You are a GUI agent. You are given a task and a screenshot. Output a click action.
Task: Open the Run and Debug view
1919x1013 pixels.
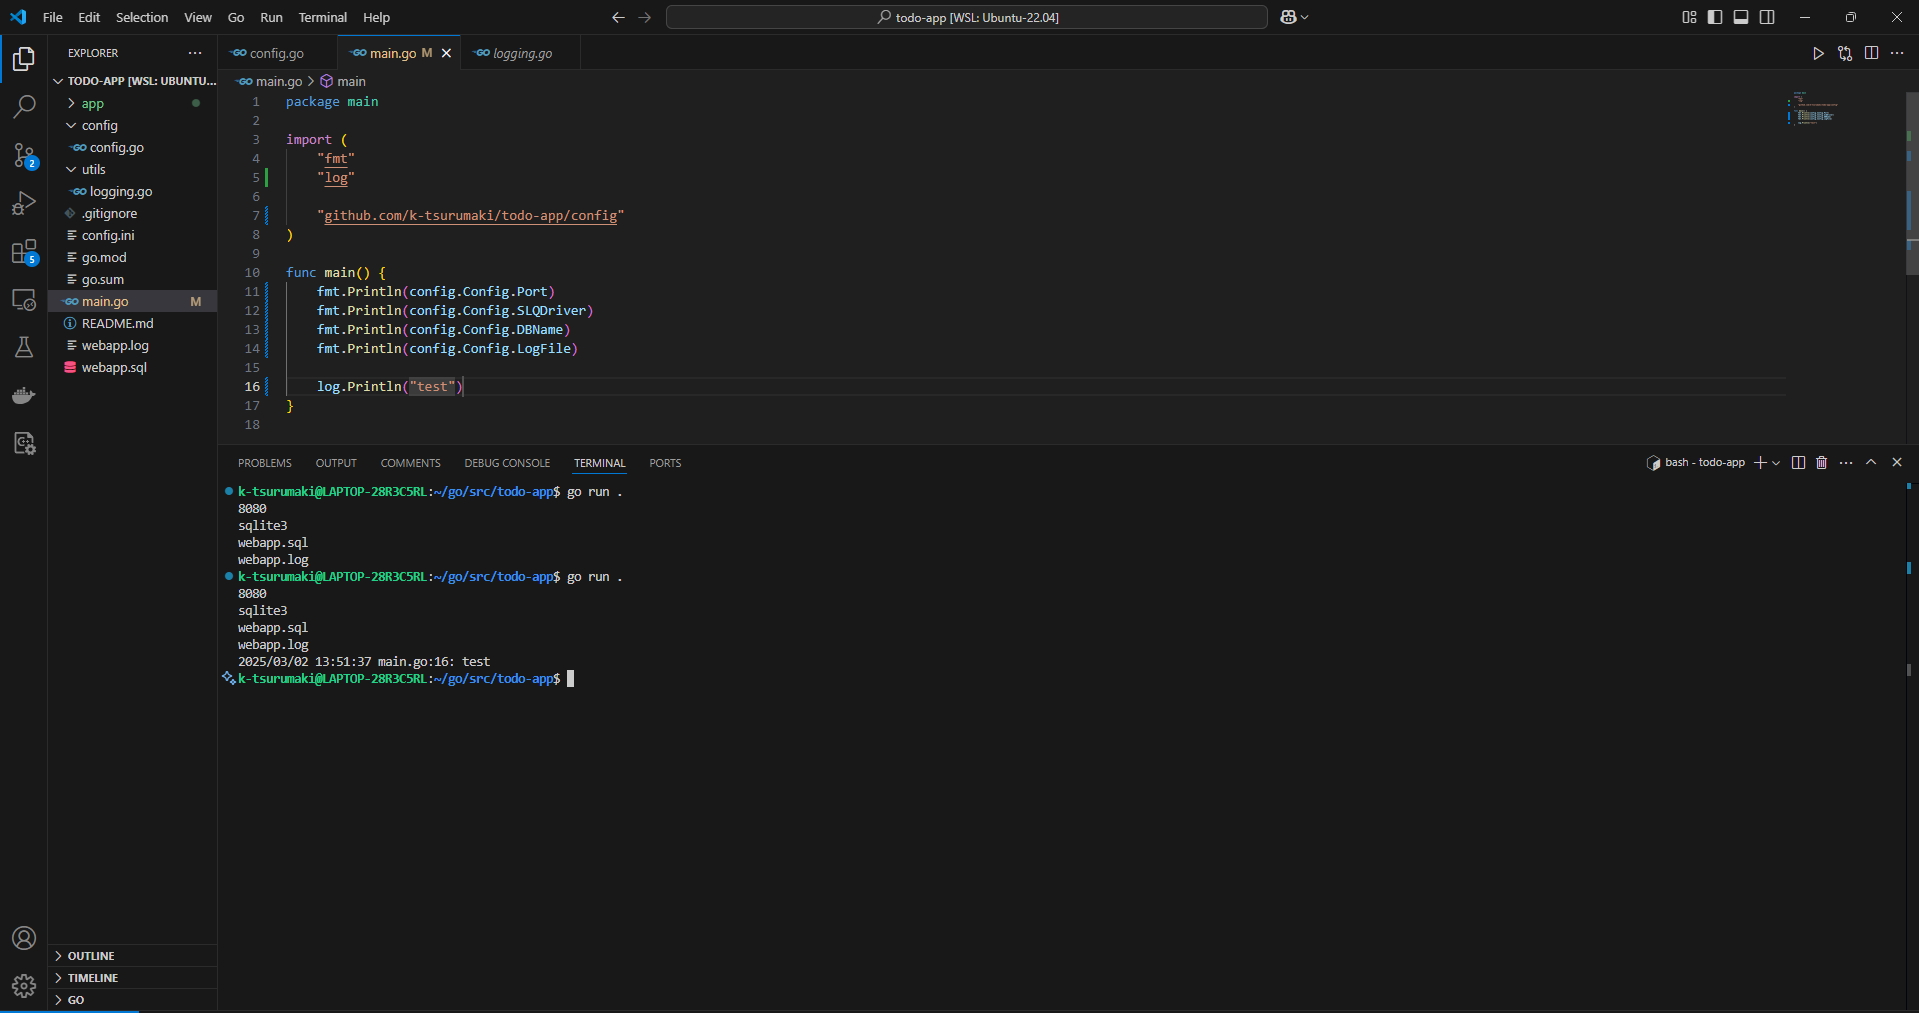click(x=24, y=203)
